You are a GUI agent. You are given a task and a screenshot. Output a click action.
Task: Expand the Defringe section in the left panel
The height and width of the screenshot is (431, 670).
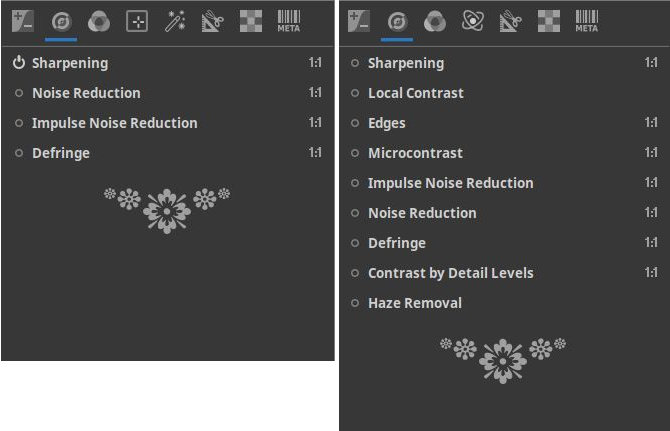point(61,153)
